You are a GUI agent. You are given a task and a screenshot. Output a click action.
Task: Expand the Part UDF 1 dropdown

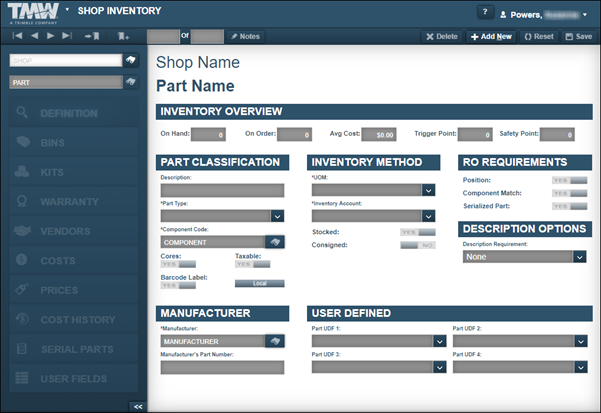tap(440, 341)
